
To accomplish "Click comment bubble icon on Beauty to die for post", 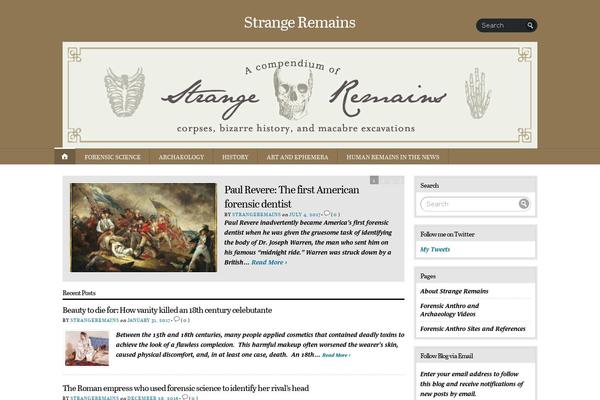I will [176, 319].
